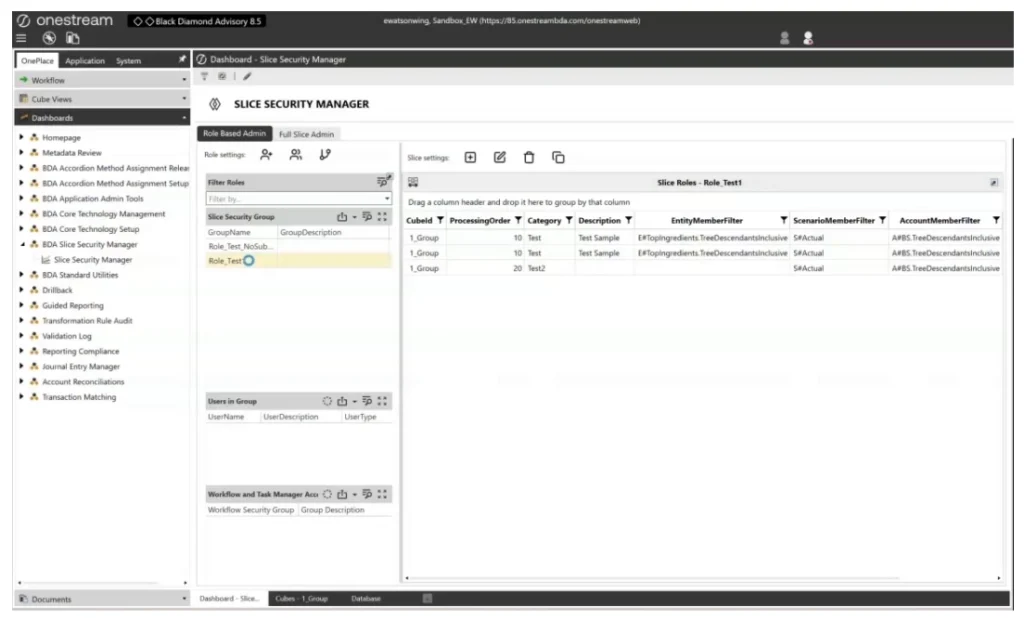Select the Role_Test_NoSub... group row
1024x619 pixels.
[x=298, y=246]
